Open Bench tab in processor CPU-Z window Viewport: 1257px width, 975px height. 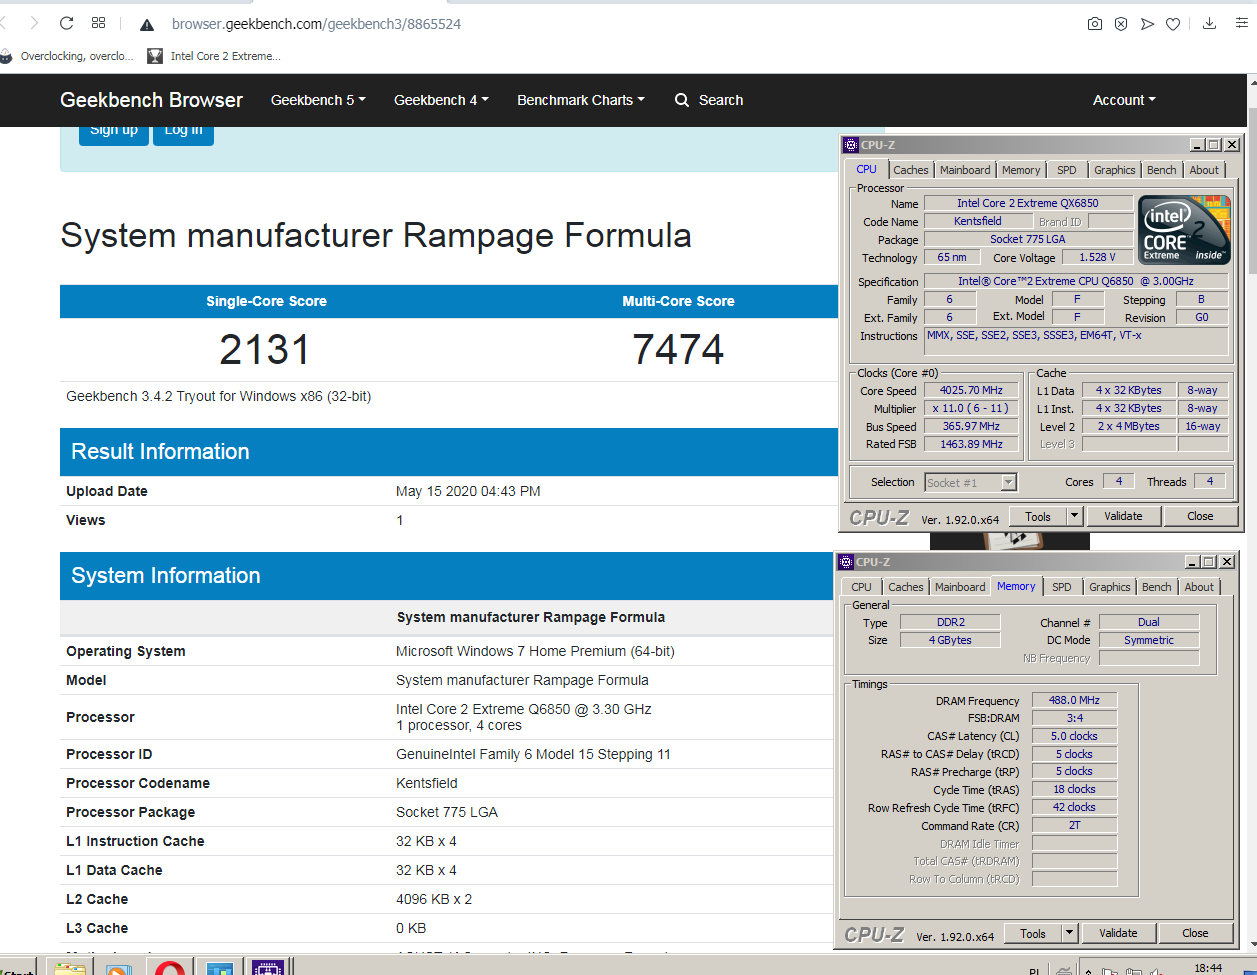coord(1161,170)
